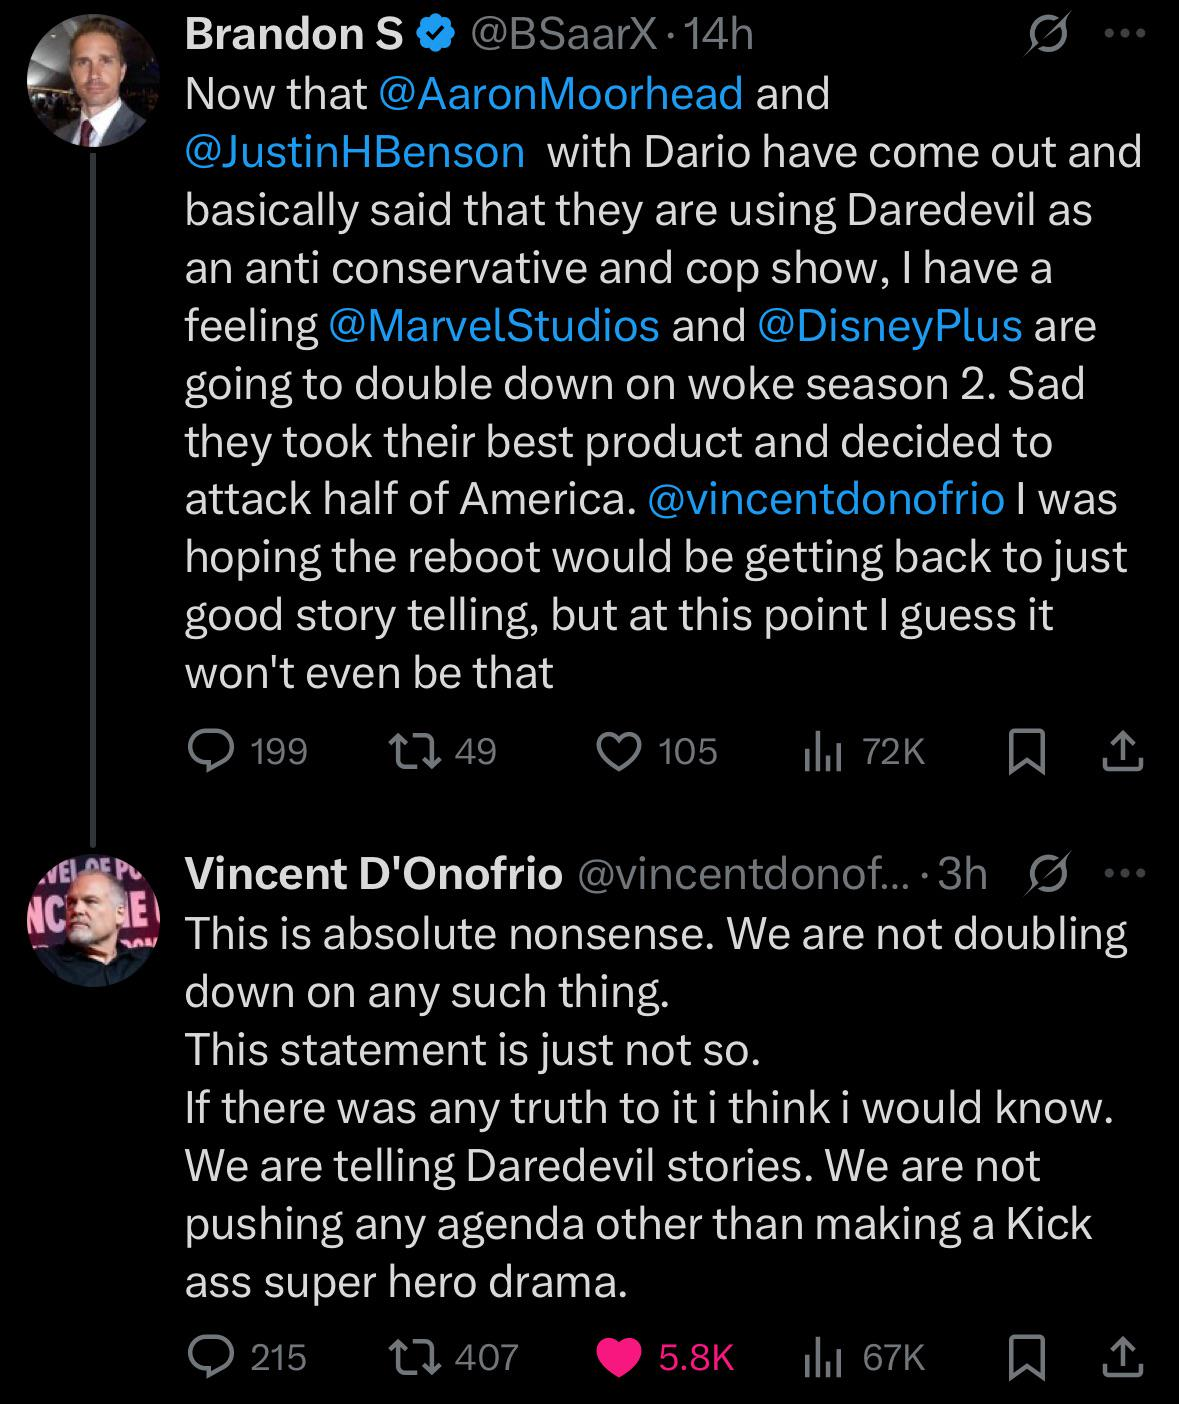View analytics of Brandon S's tweet
The height and width of the screenshot is (1404, 1179).
(x=820, y=752)
